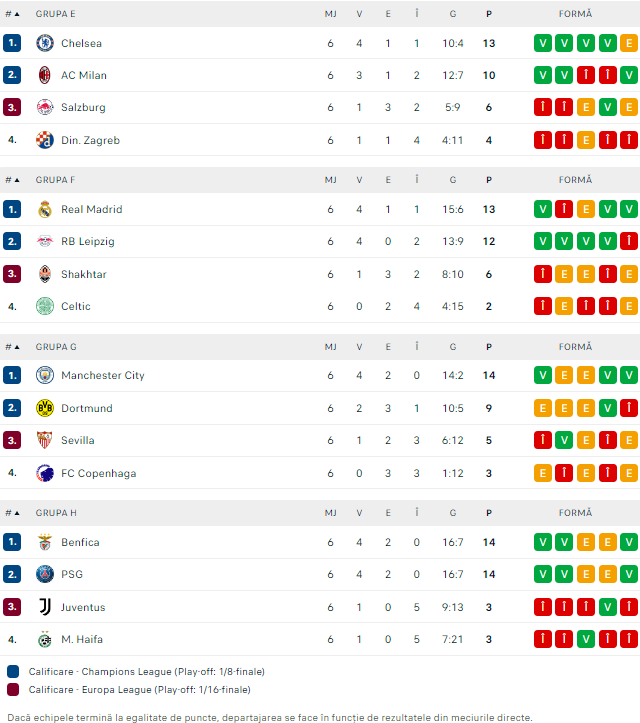Select the Juventus logo icon

pos(45,607)
